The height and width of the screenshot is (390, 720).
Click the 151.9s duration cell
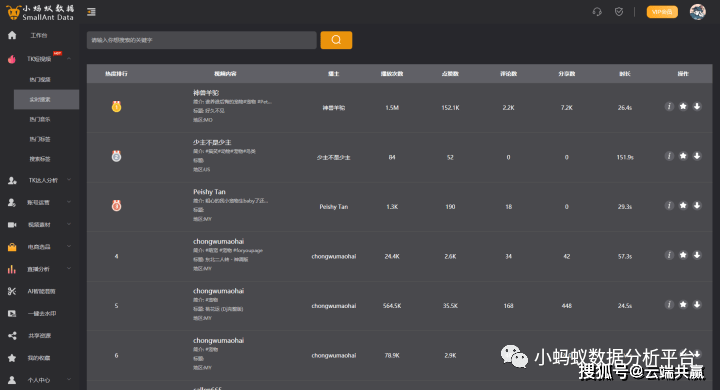coord(625,158)
